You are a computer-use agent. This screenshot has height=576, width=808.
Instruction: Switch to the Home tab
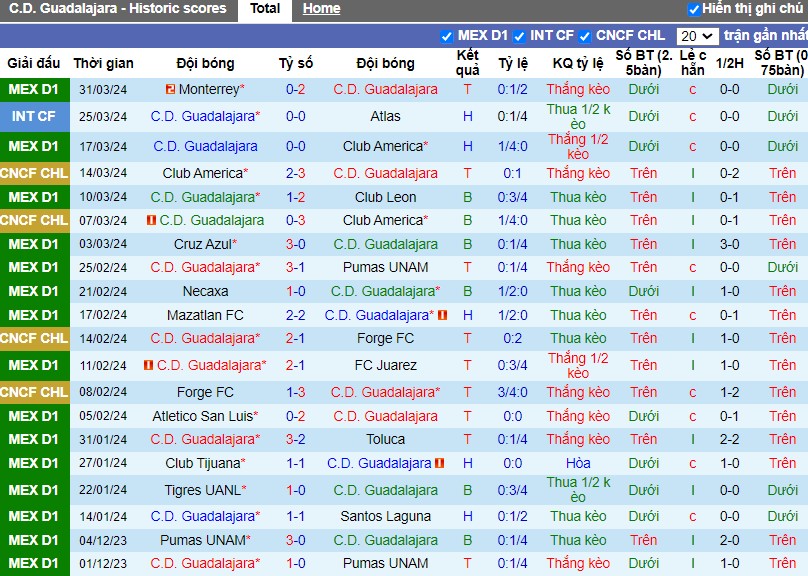click(322, 9)
